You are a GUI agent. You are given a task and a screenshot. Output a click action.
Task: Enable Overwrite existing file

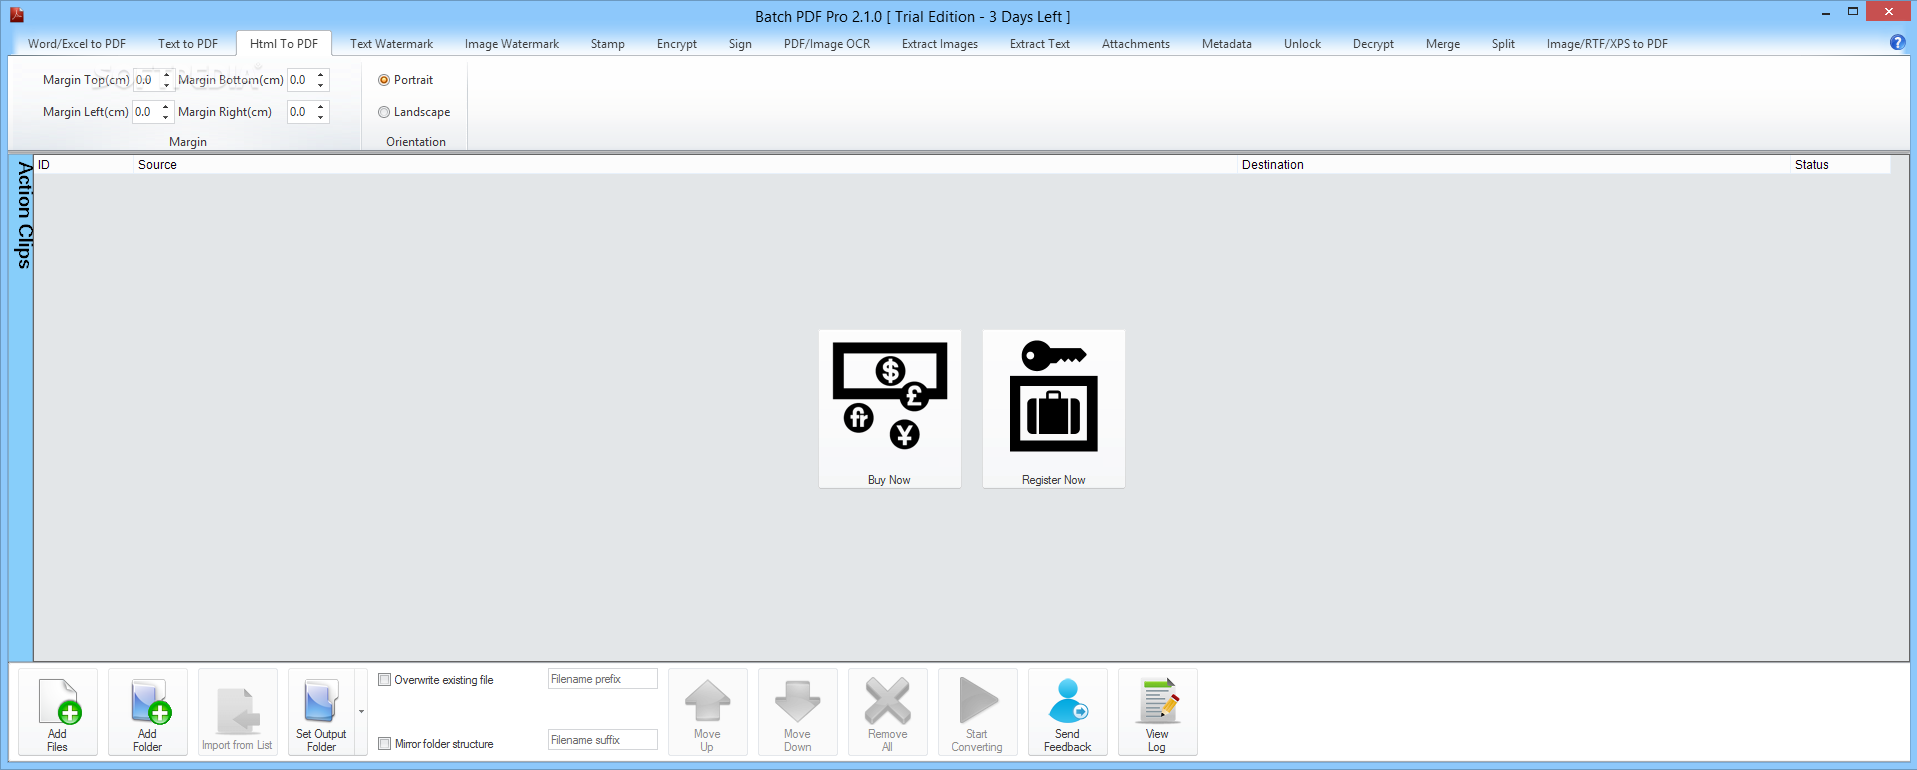coord(384,680)
